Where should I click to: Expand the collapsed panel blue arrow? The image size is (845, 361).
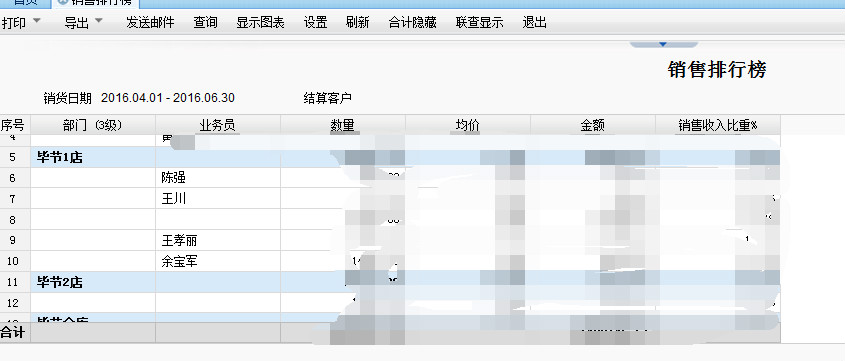click(663, 44)
